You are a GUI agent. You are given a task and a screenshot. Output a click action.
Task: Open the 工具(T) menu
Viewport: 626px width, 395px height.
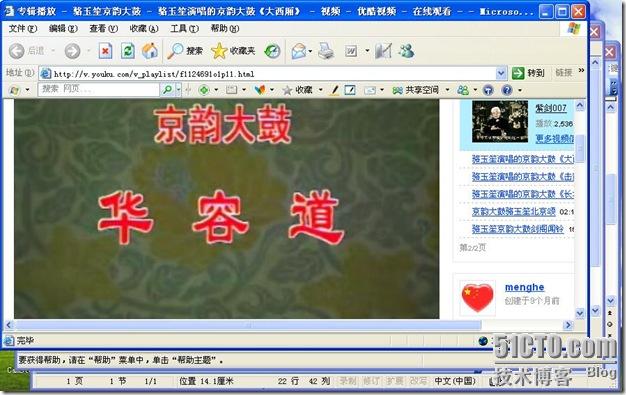coord(184,29)
